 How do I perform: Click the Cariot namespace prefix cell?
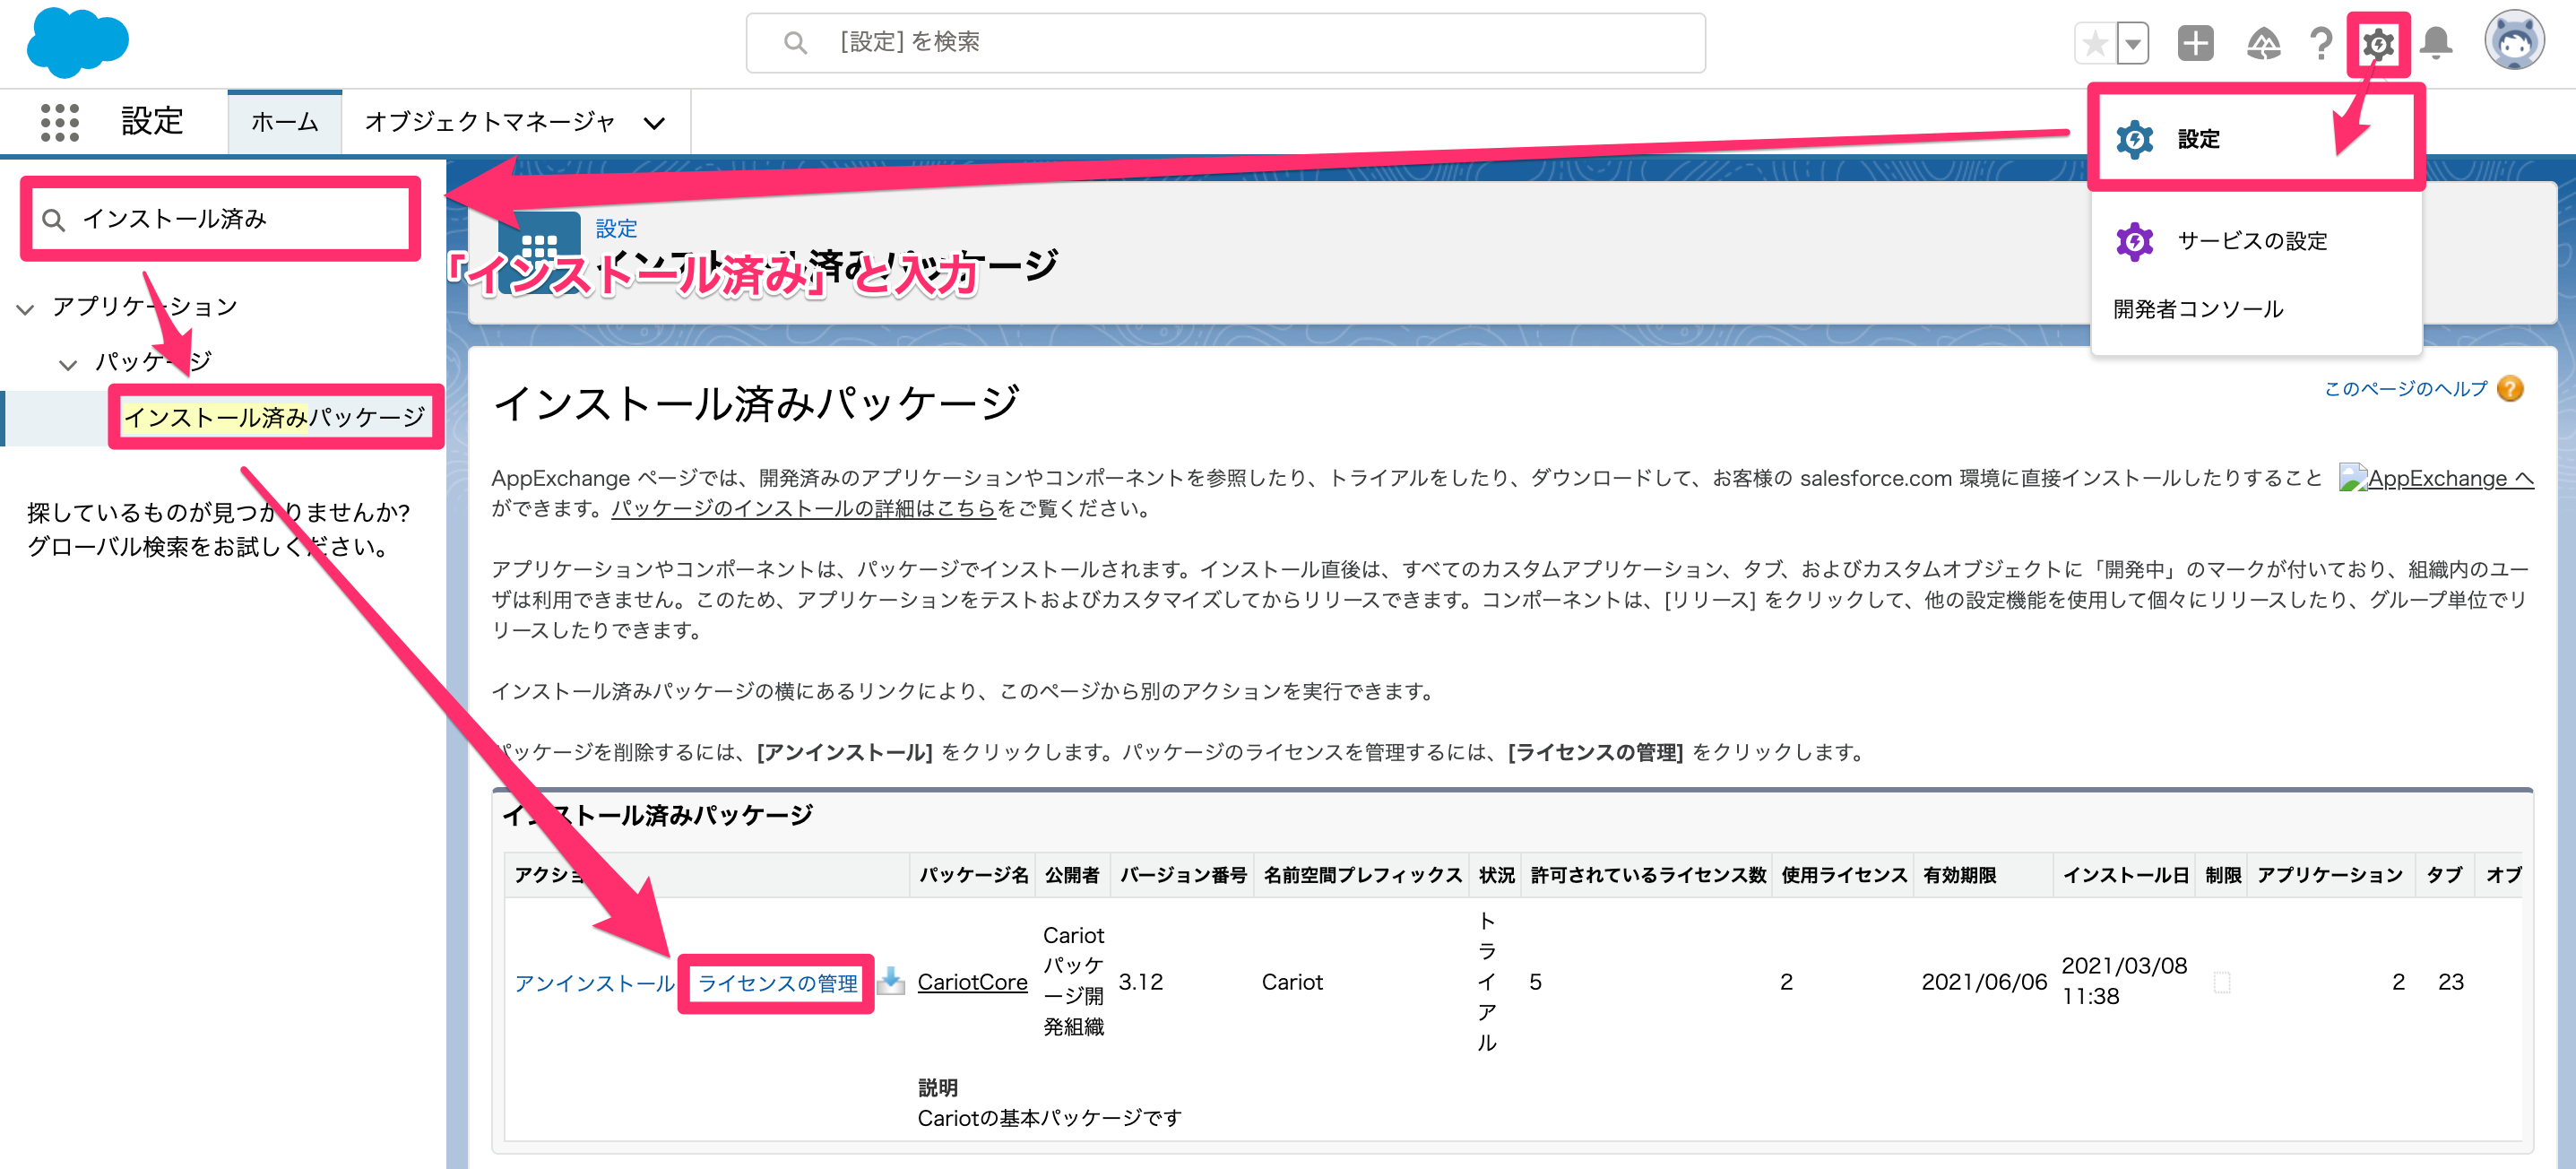click(x=1292, y=982)
